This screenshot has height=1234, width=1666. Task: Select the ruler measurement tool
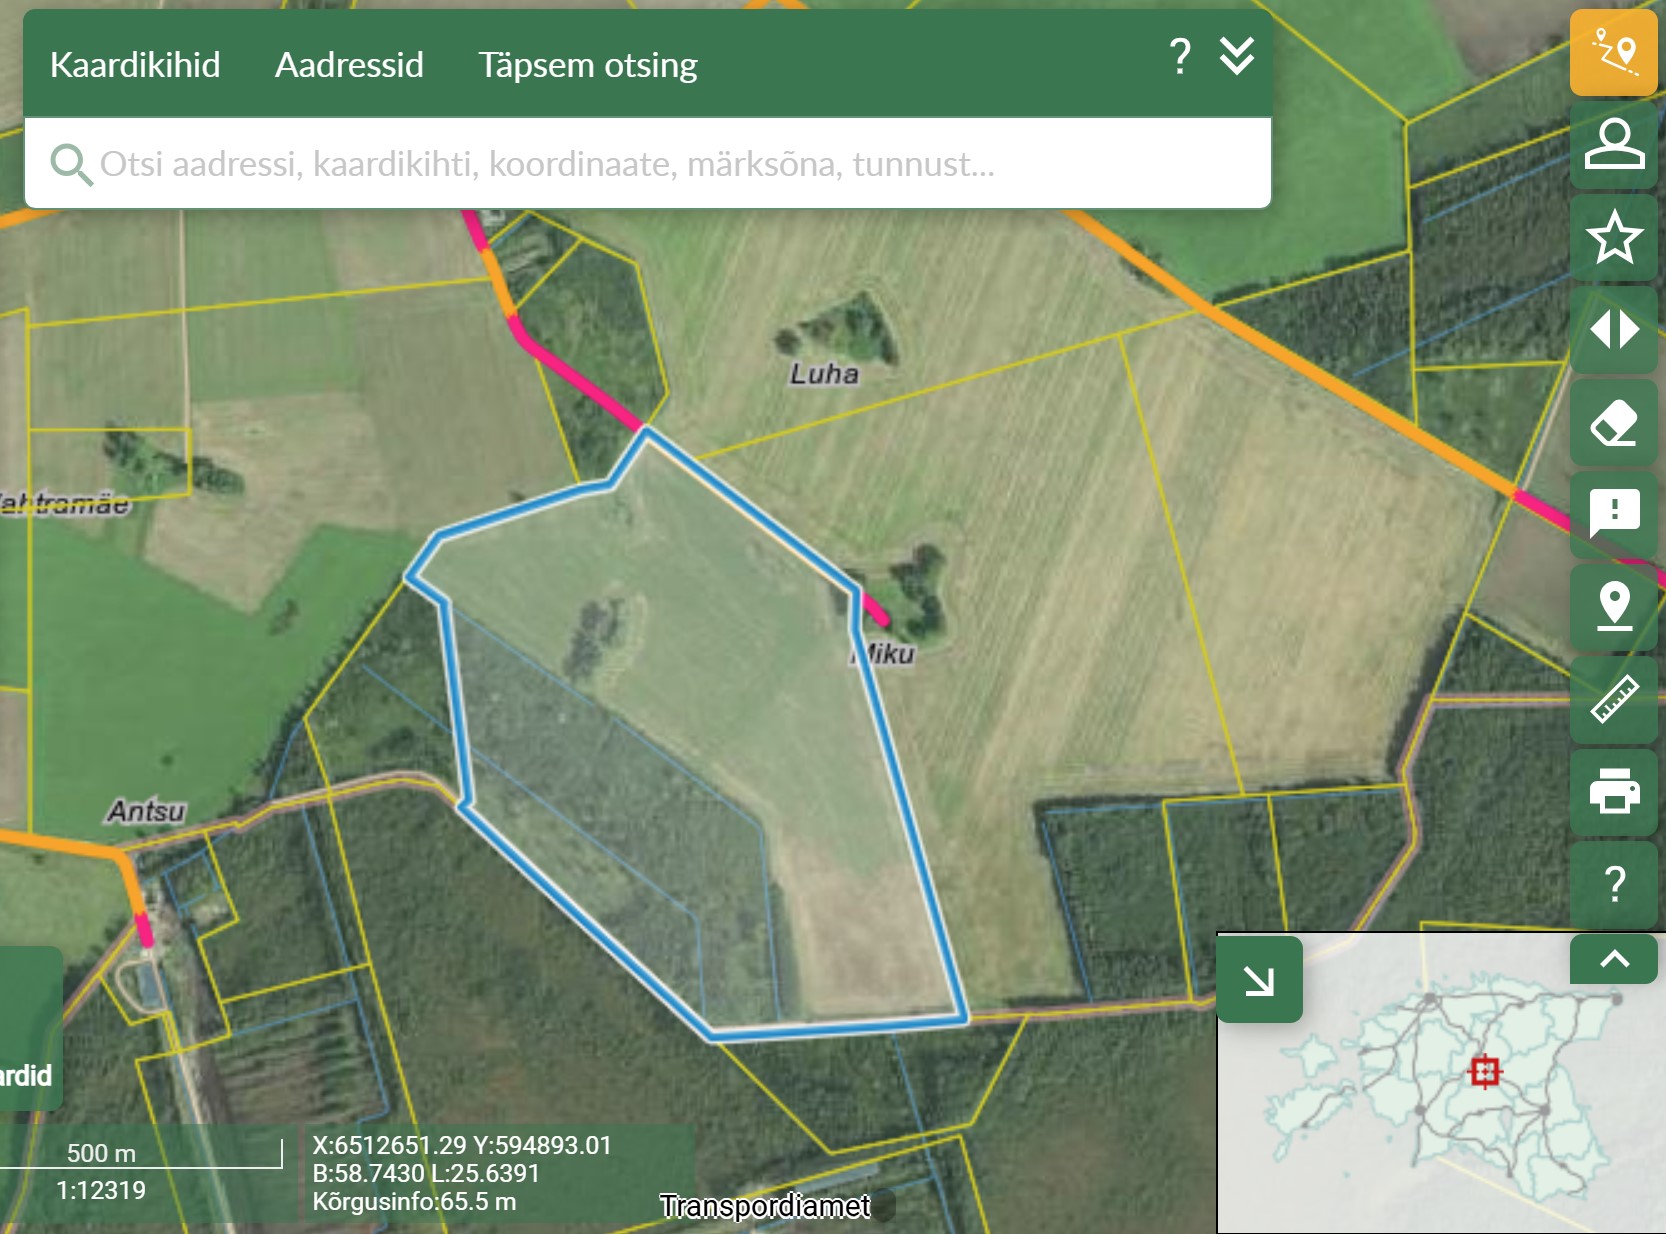1613,699
